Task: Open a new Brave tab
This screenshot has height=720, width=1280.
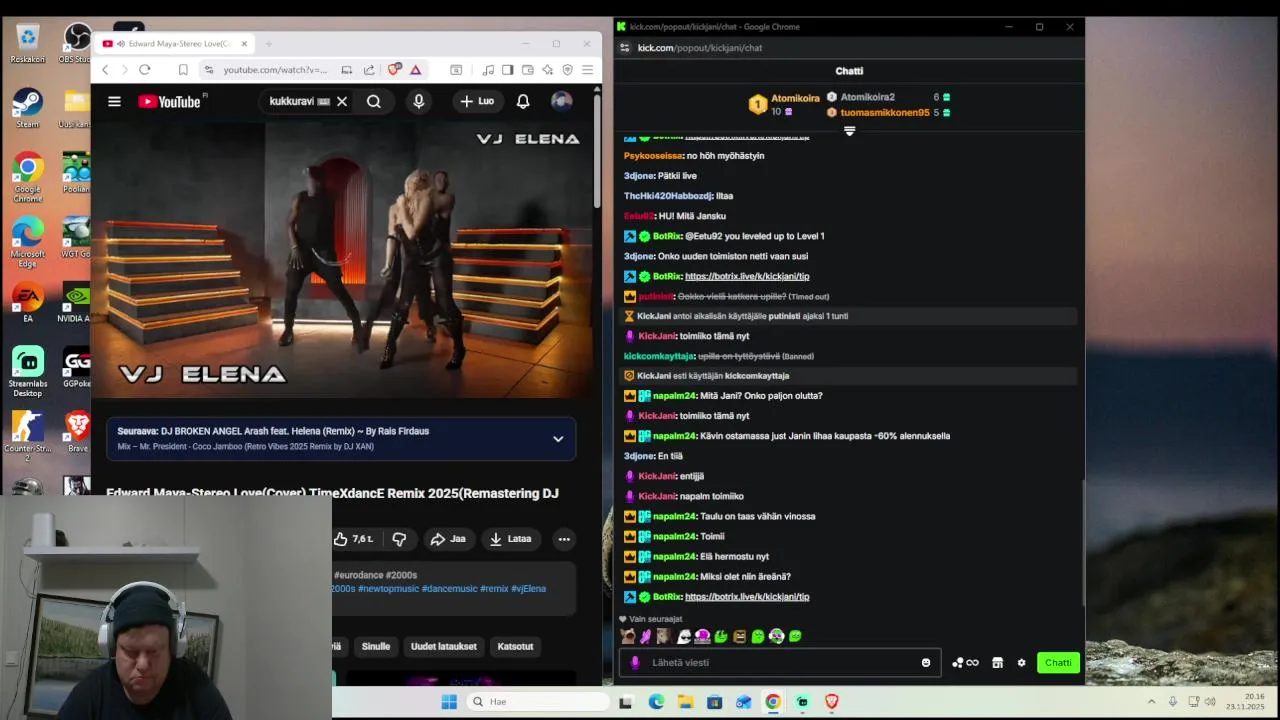Action: pyautogui.click(x=268, y=43)
